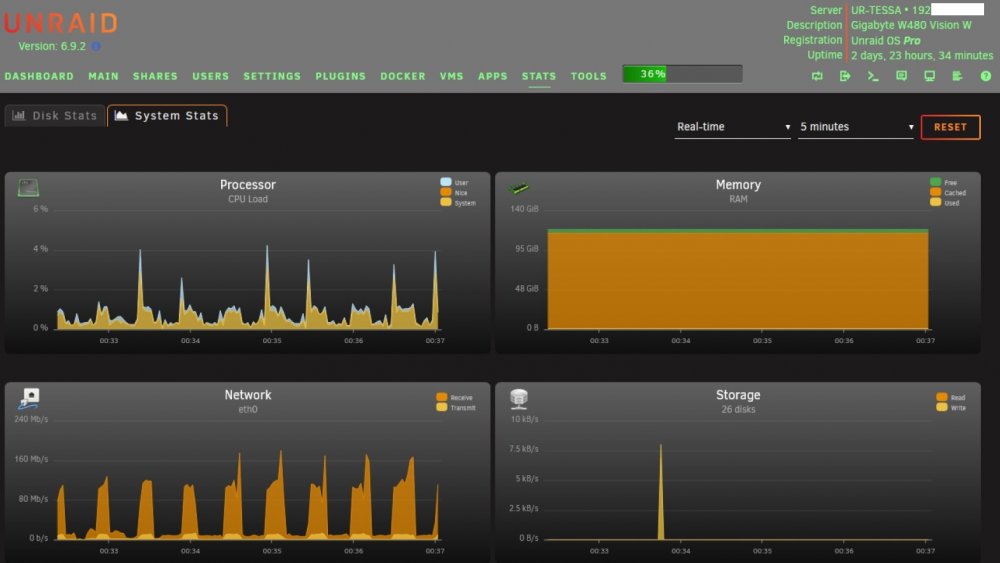Open the 5 minutes time-window dropdown
This screenshot has height=563, width=1000.
coord(856,127)
